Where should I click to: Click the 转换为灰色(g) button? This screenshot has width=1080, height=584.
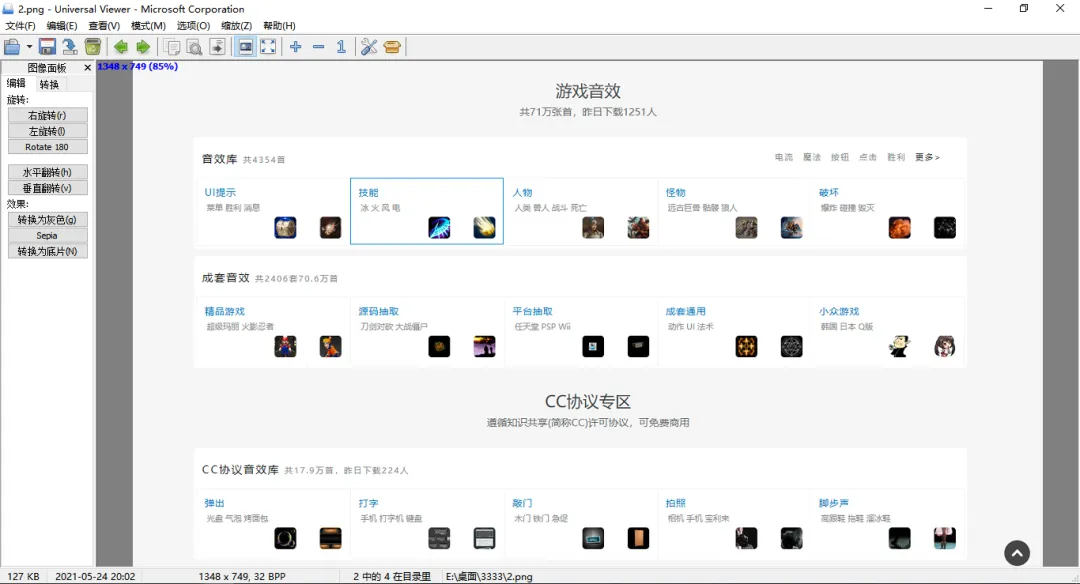tap(48, 220)
